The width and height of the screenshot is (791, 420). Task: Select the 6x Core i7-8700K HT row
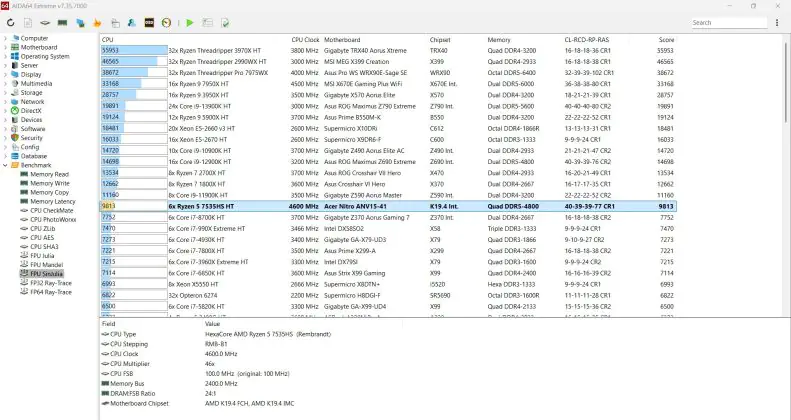coord(388,217)
